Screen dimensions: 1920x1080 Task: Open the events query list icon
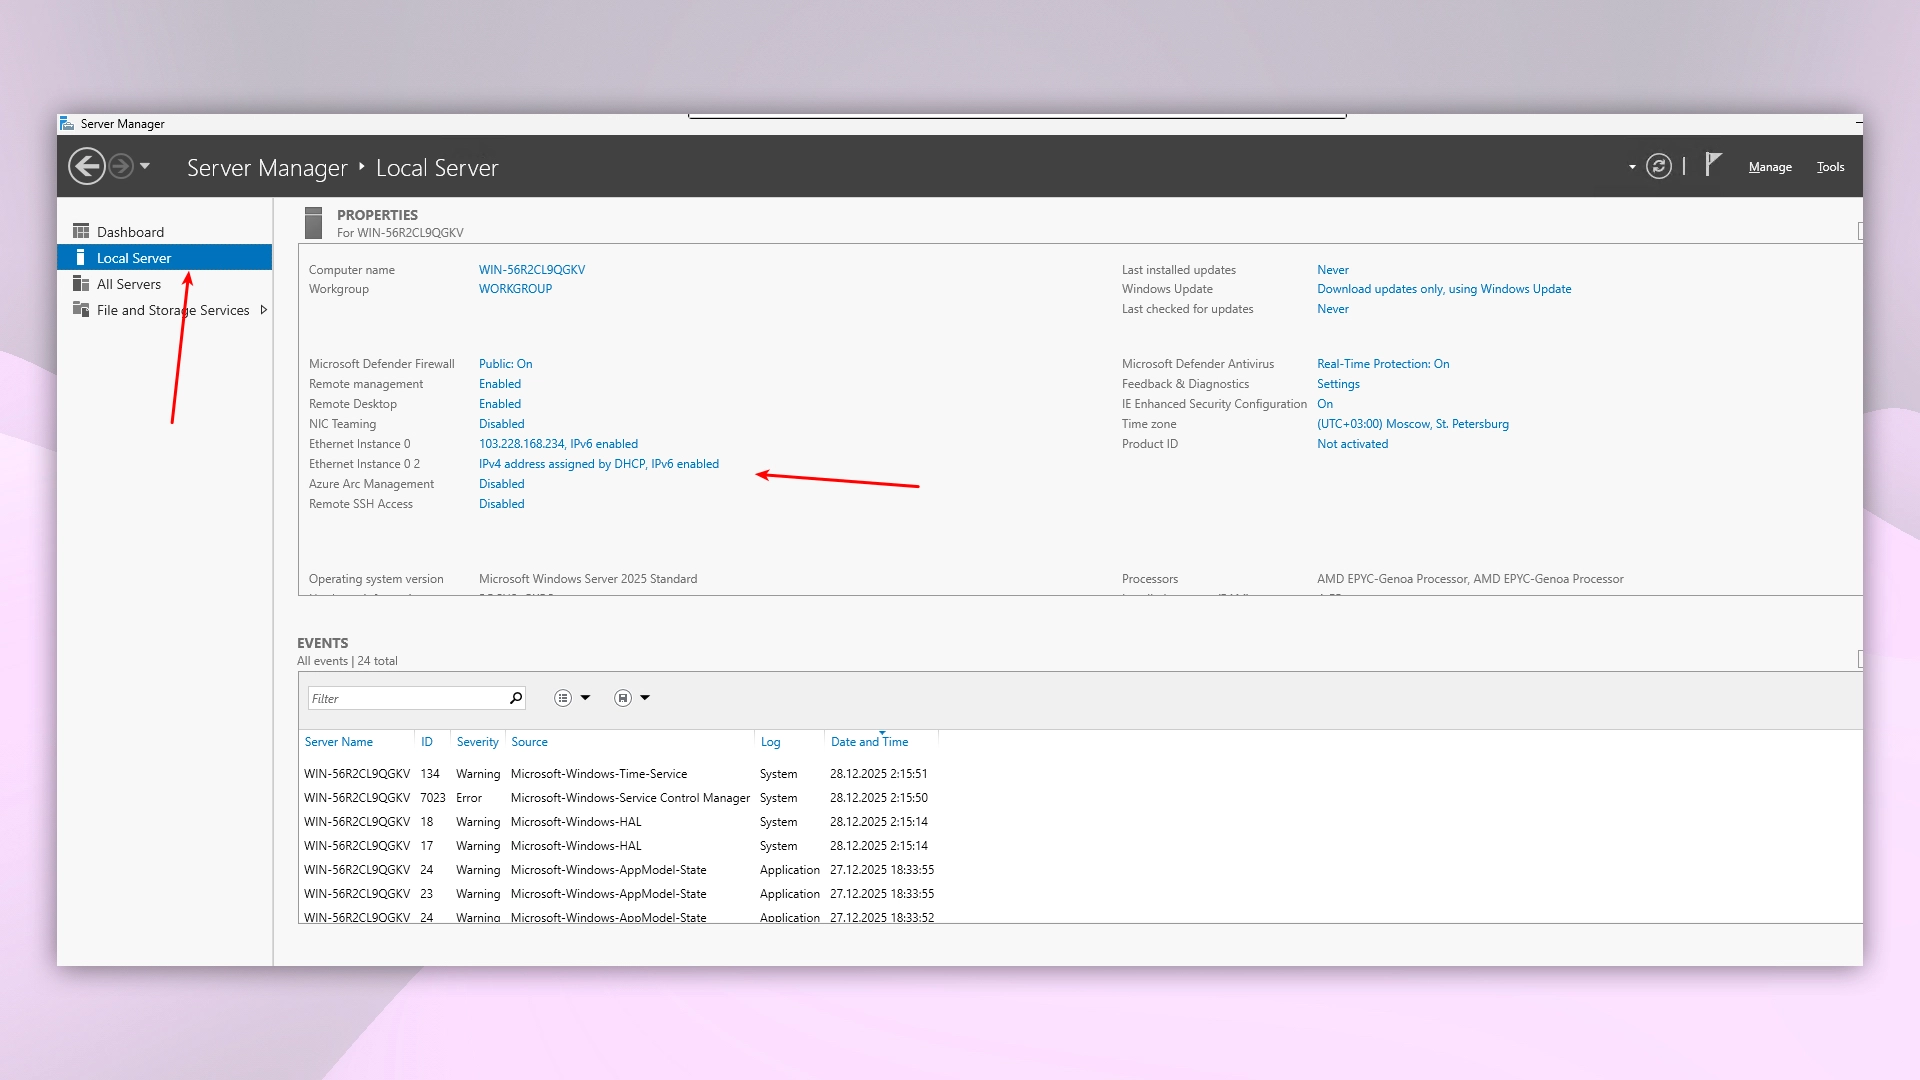[565, 698]
